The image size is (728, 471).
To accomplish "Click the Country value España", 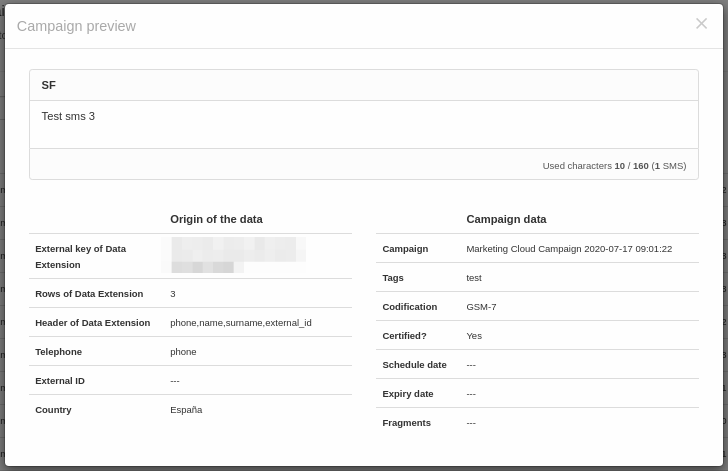I will [x=186, y=410].
